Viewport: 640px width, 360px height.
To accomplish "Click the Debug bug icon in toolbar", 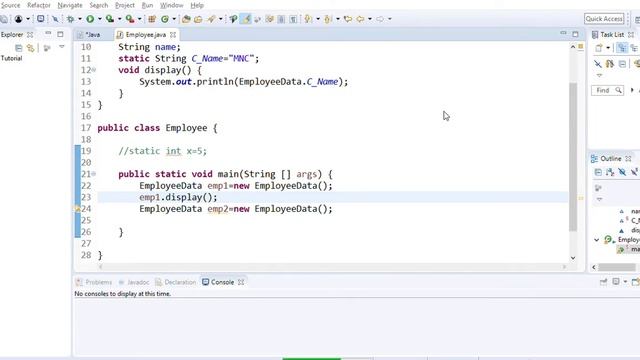I will [x=71, y=19].
